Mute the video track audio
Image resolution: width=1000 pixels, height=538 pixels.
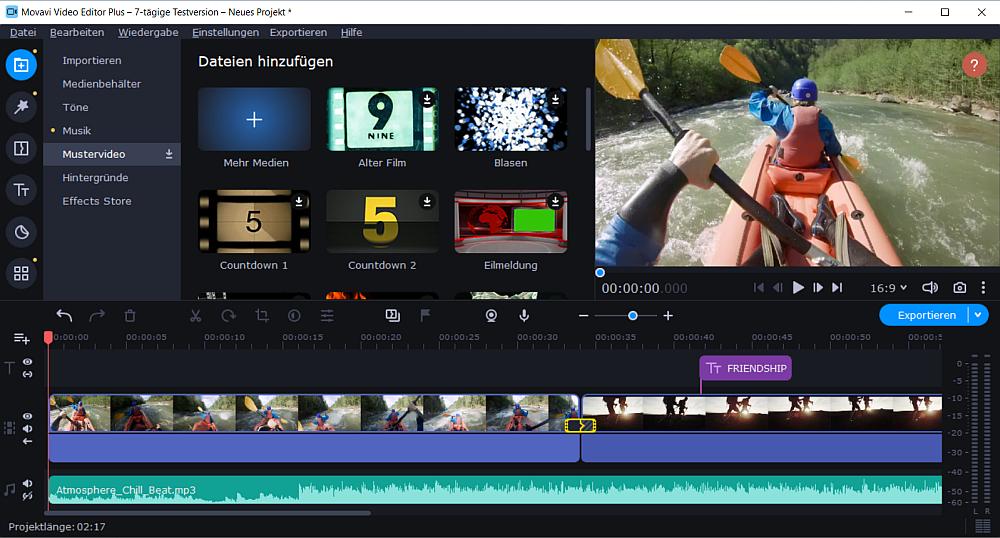pyautogui.click(x=27, y=428)
